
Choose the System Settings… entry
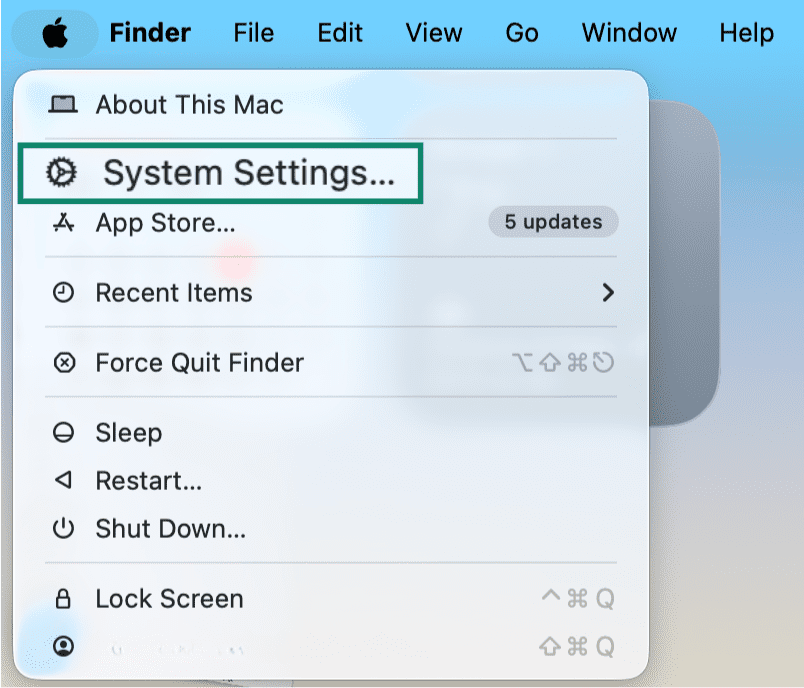coord(220,173)
